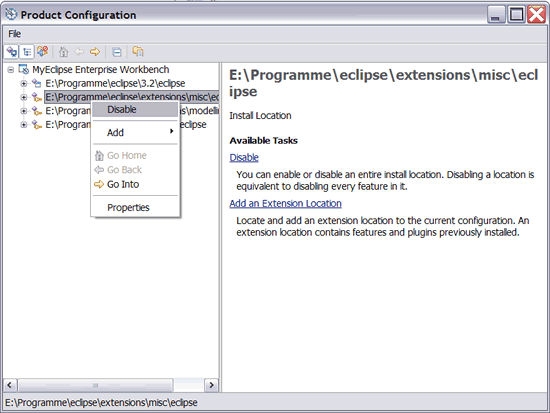Click the Go Back arrow toolbar icon
The width and height of the screenshot is (550, 413).
click(79, 52)
